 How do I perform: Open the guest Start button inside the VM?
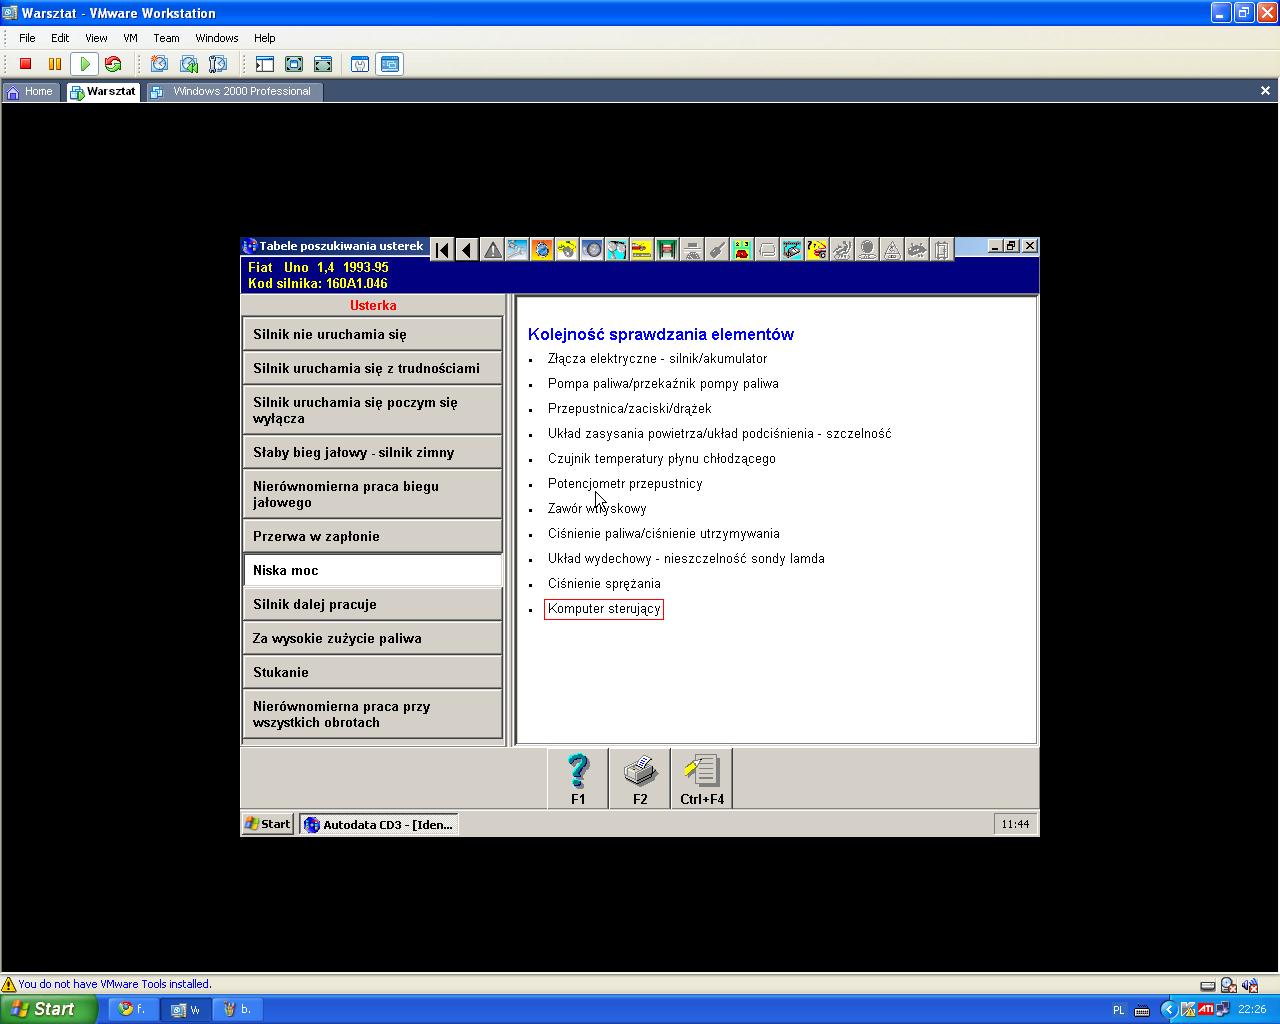(x=268, y=824)
